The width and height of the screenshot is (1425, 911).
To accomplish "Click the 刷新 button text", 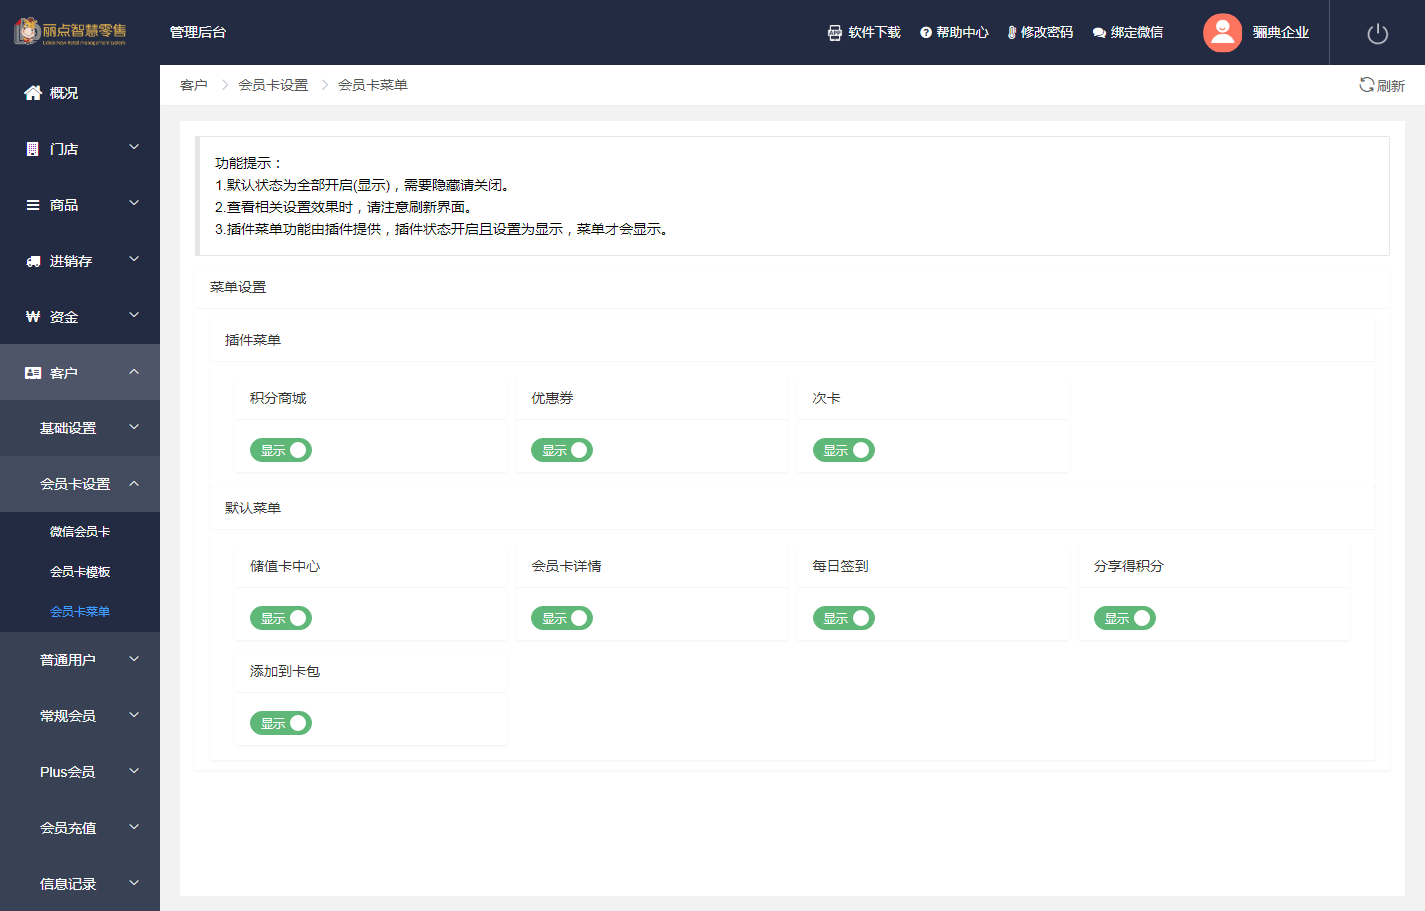I will tap(1391, 86).
